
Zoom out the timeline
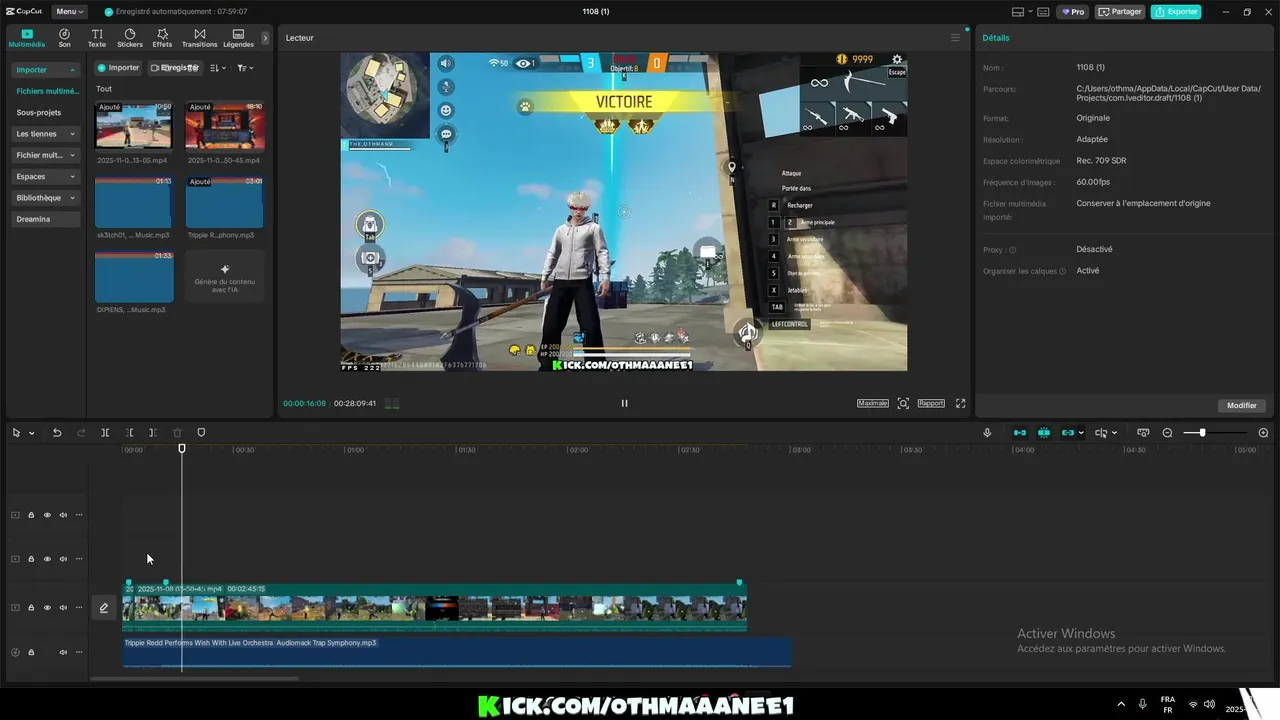1167,433
